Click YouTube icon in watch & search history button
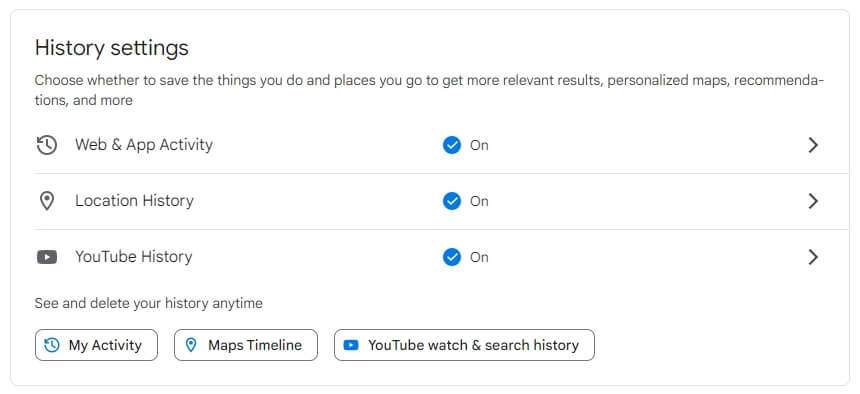 (x=350, y=345)
